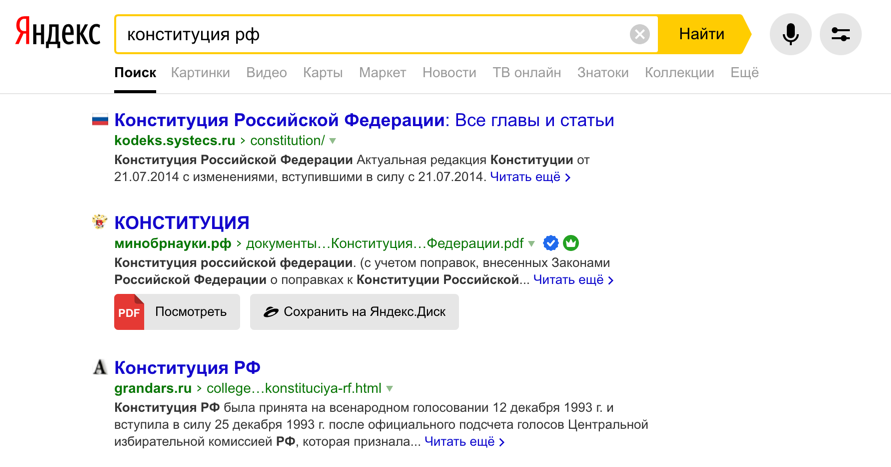Screen dimensions: 891x467
Task: Click Читать ещё in kodeks.systecs.ru snippet
Action: 530,177
